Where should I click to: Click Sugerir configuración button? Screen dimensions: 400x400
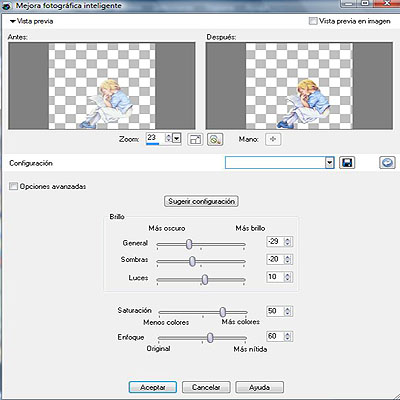pyautogui.click(x=201, y=201)
